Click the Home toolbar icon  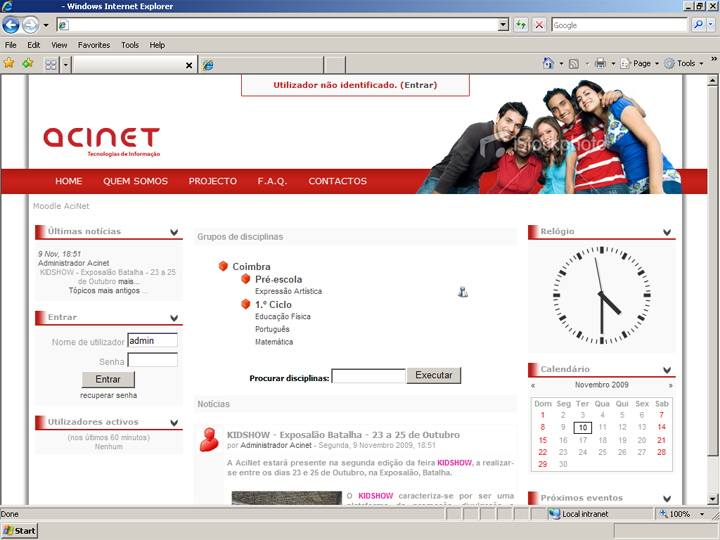548,63
